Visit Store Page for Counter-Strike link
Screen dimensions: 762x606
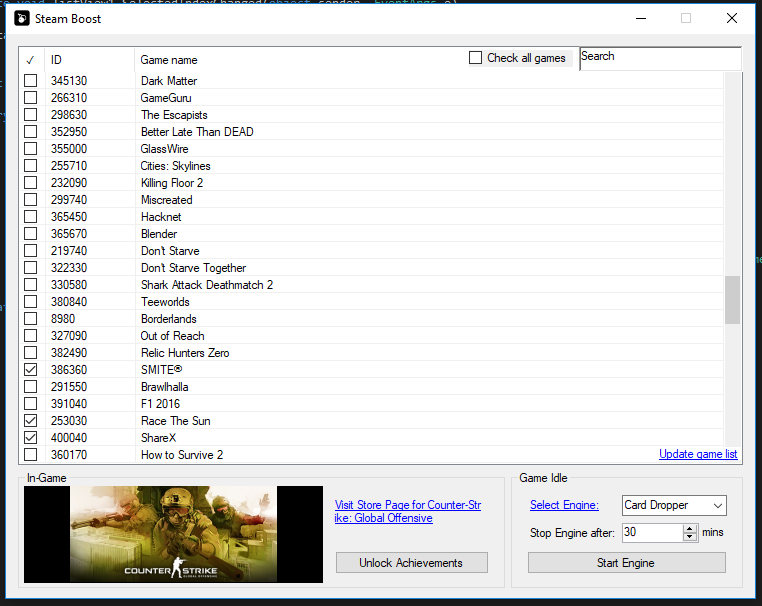click(x=408, y=511)
